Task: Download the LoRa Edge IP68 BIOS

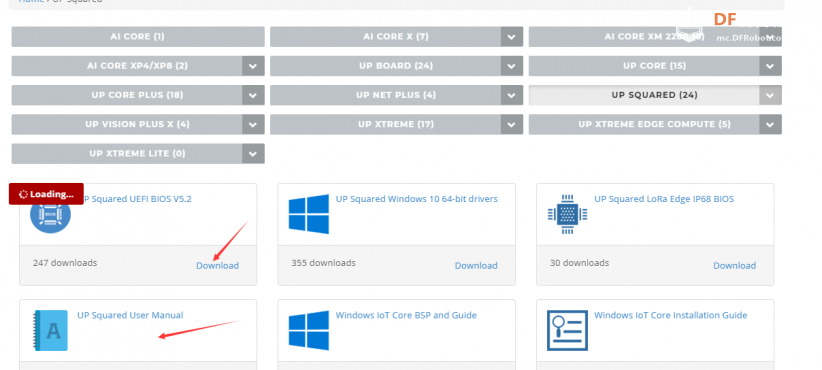Action: click(734, 266)
